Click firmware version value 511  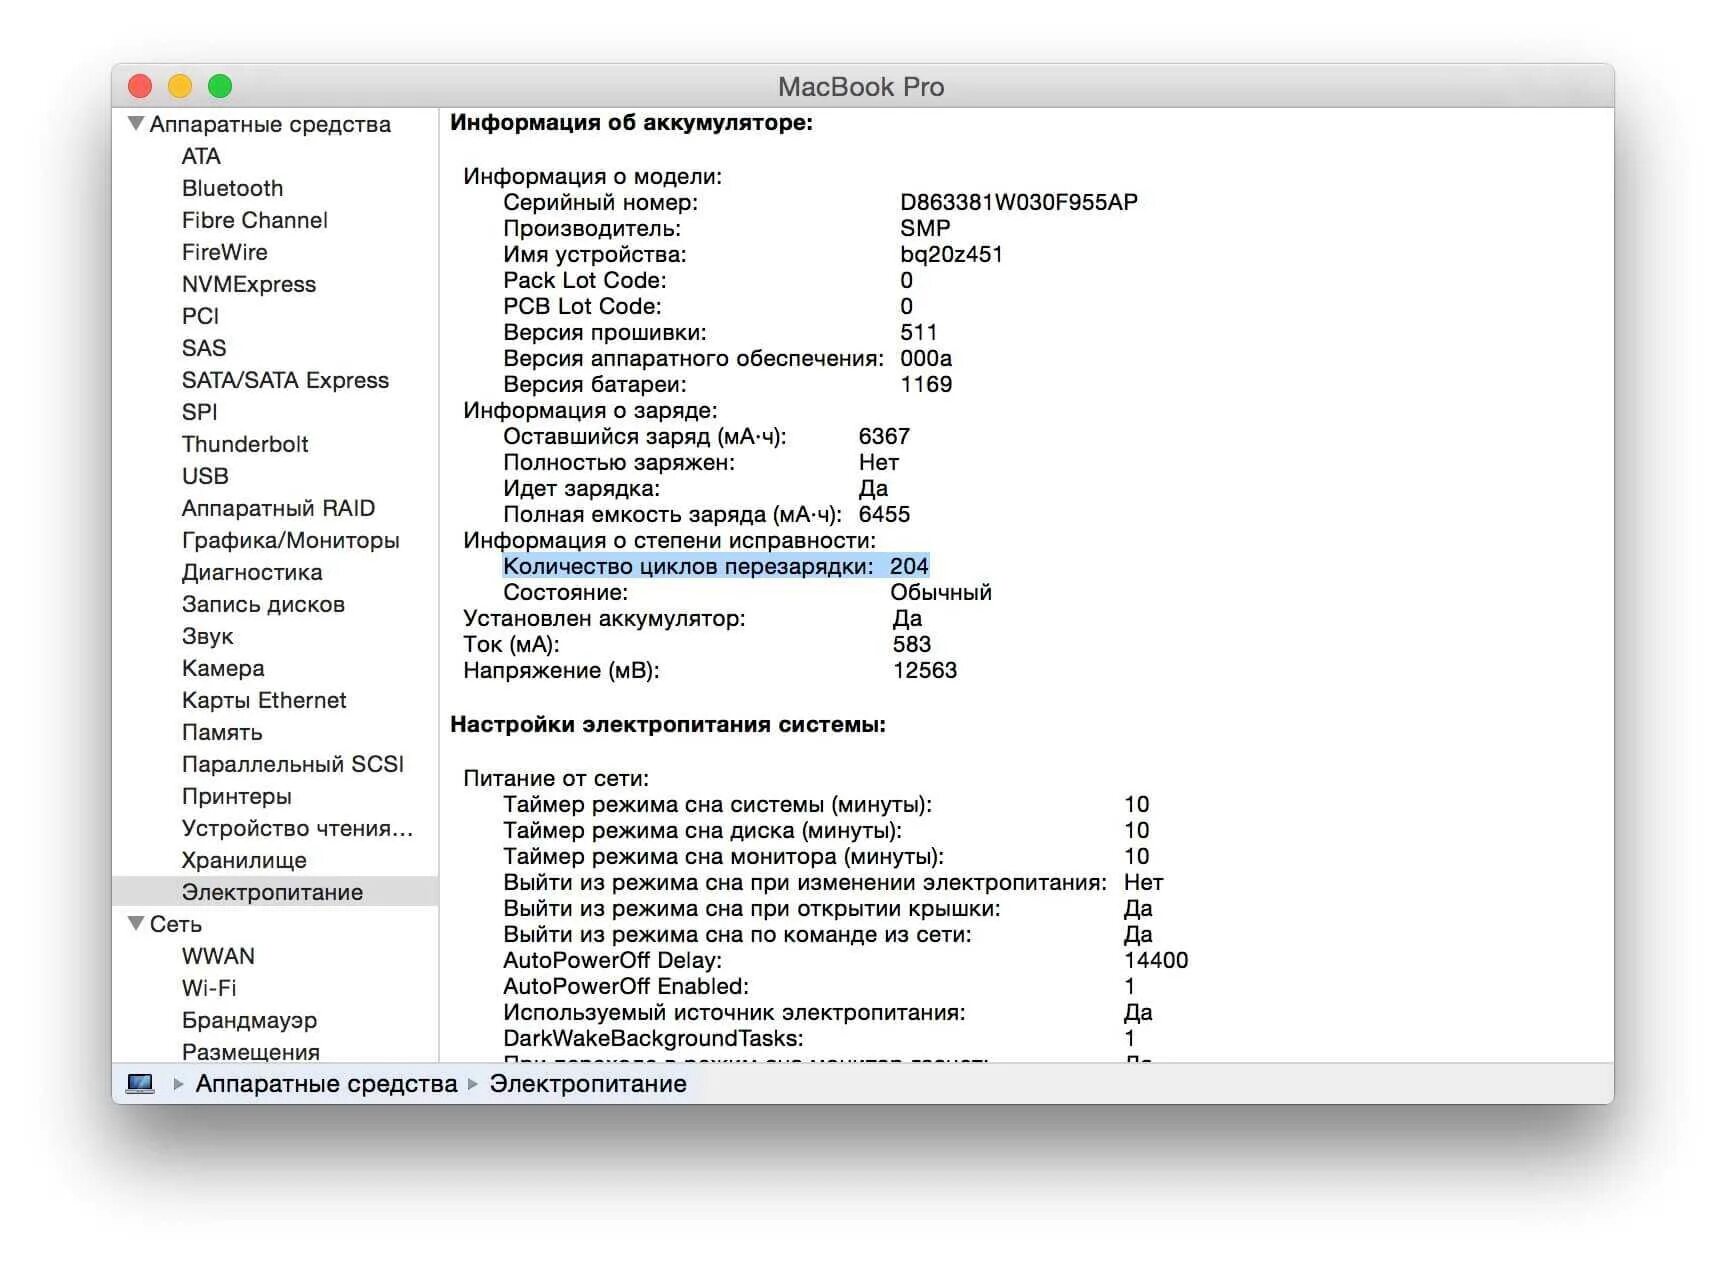919,332
